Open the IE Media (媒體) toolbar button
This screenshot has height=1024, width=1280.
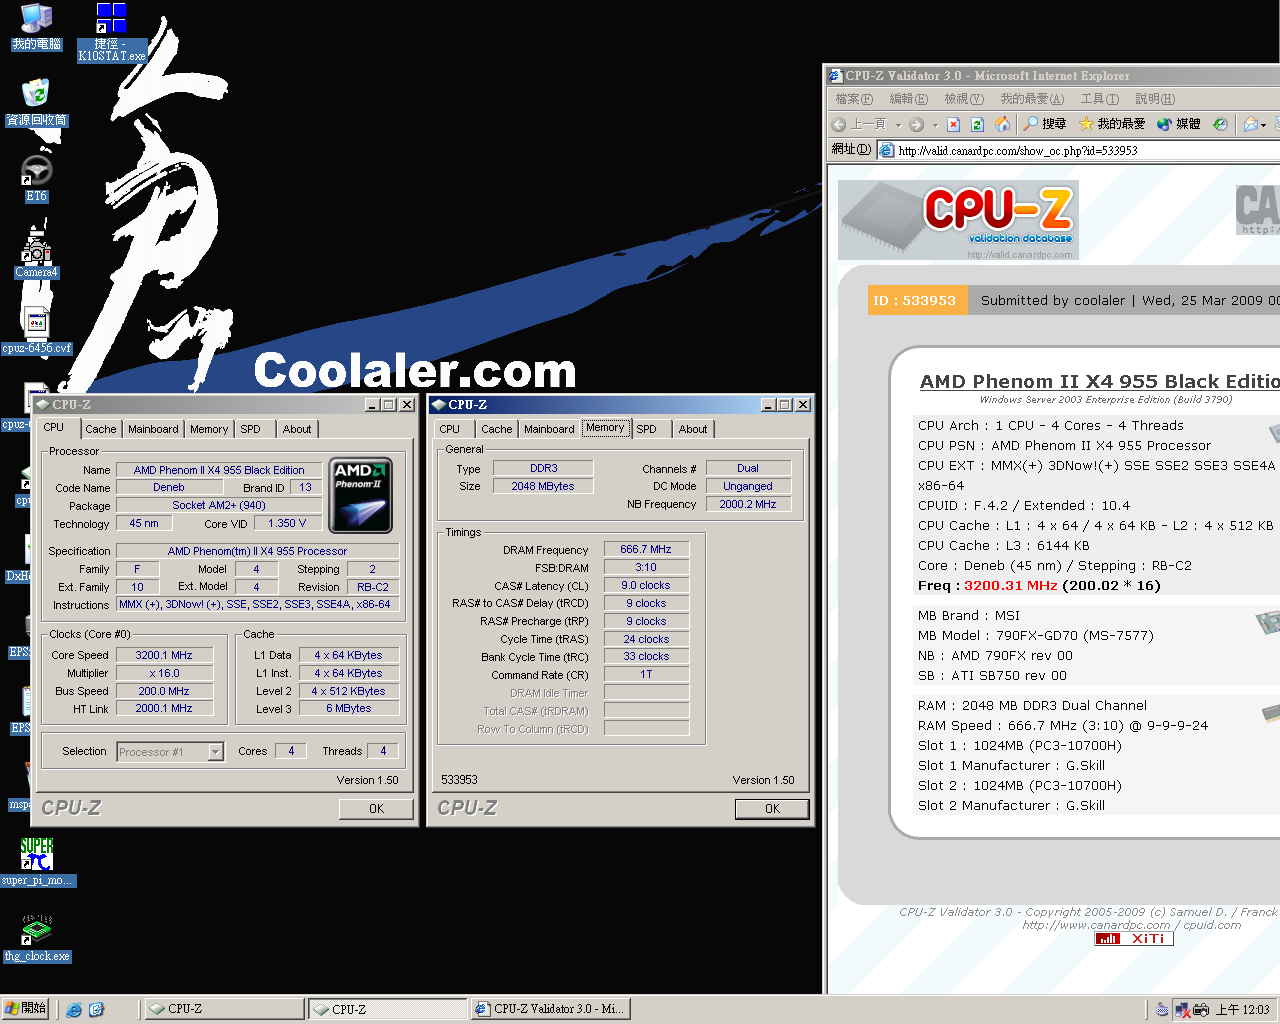(x=1178, y=124)
